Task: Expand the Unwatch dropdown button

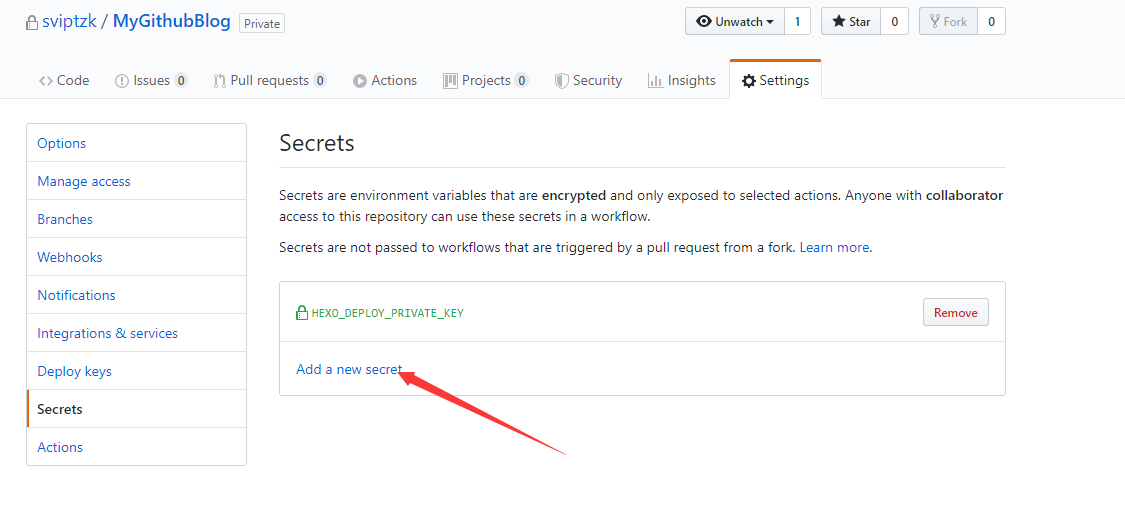Action: 735,22
